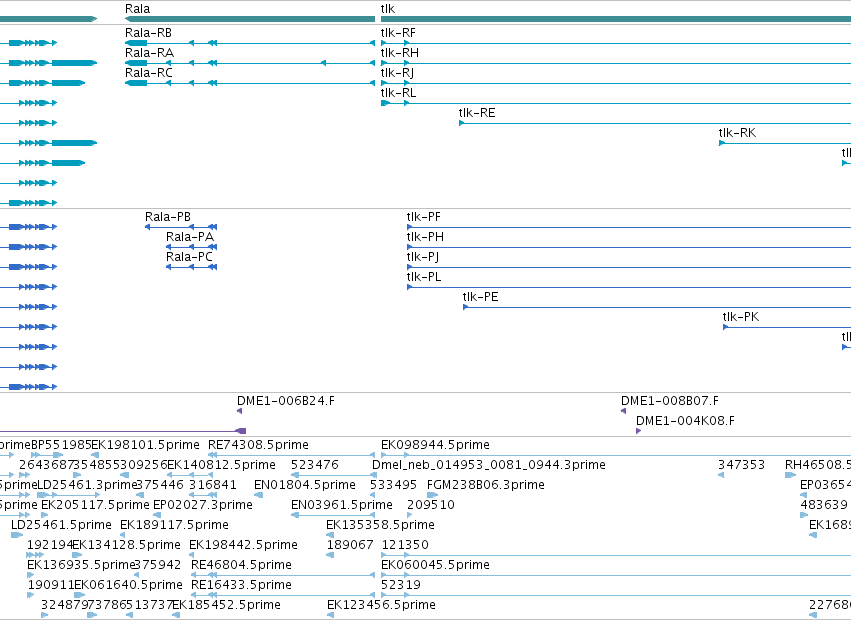This screenshot has width=851, height=620.
Task: Open the Dmel_neb_014953_0081_0944.3prime label
Action: (489, 465)
